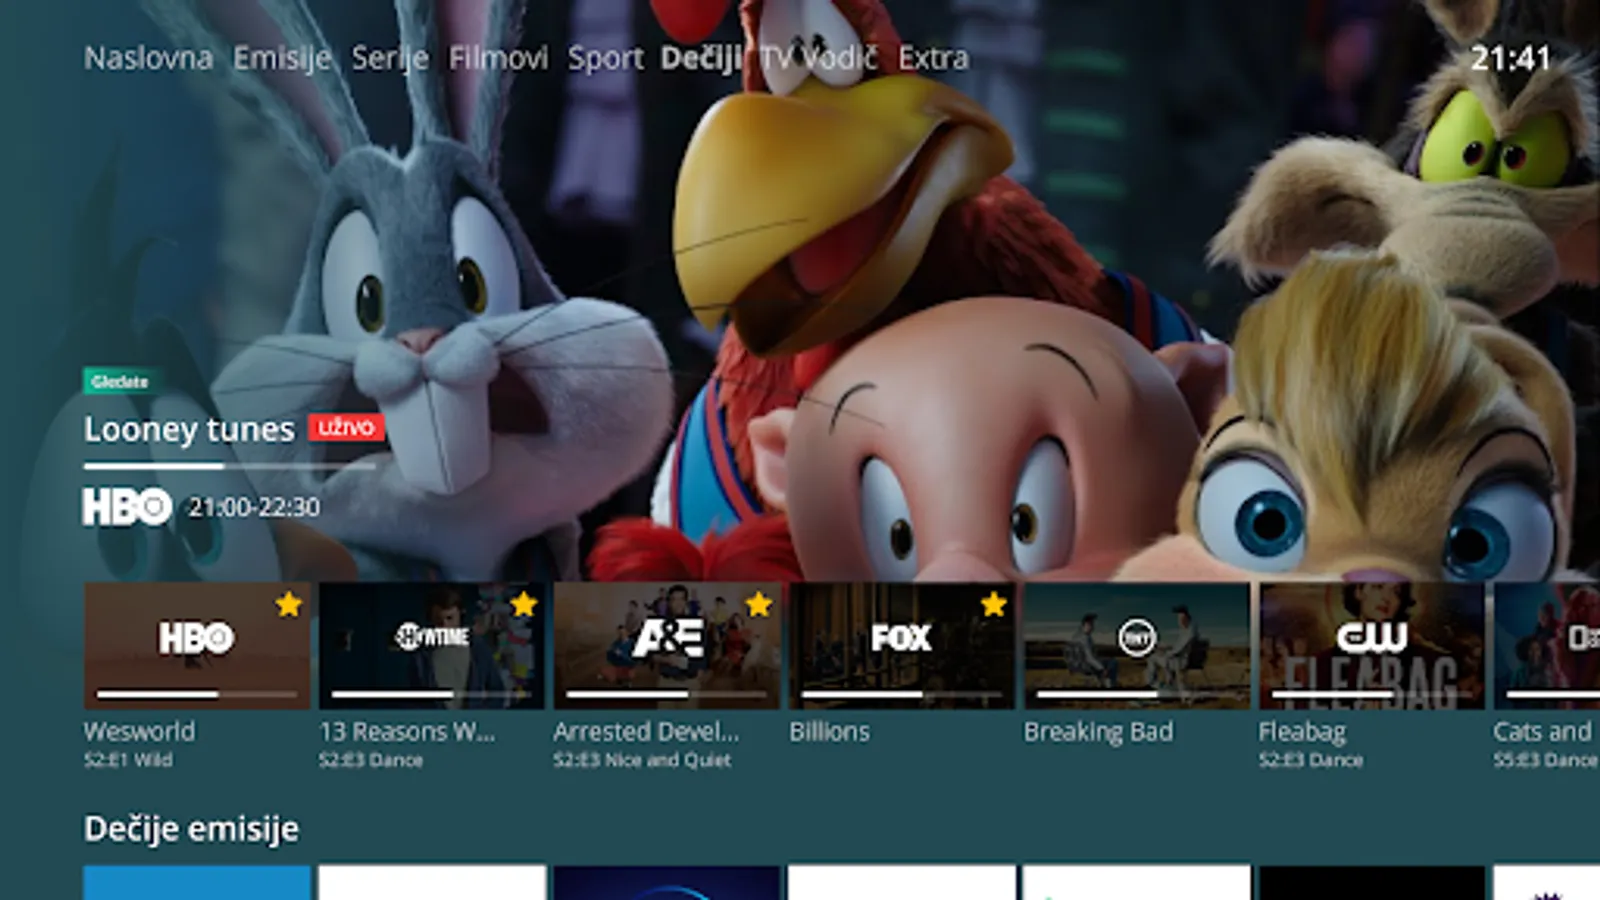1600x900 pixels.
Task: Click S2:E3 Dance under 13 Reasons
Action: pyautogui.click(x=371, y=760)
